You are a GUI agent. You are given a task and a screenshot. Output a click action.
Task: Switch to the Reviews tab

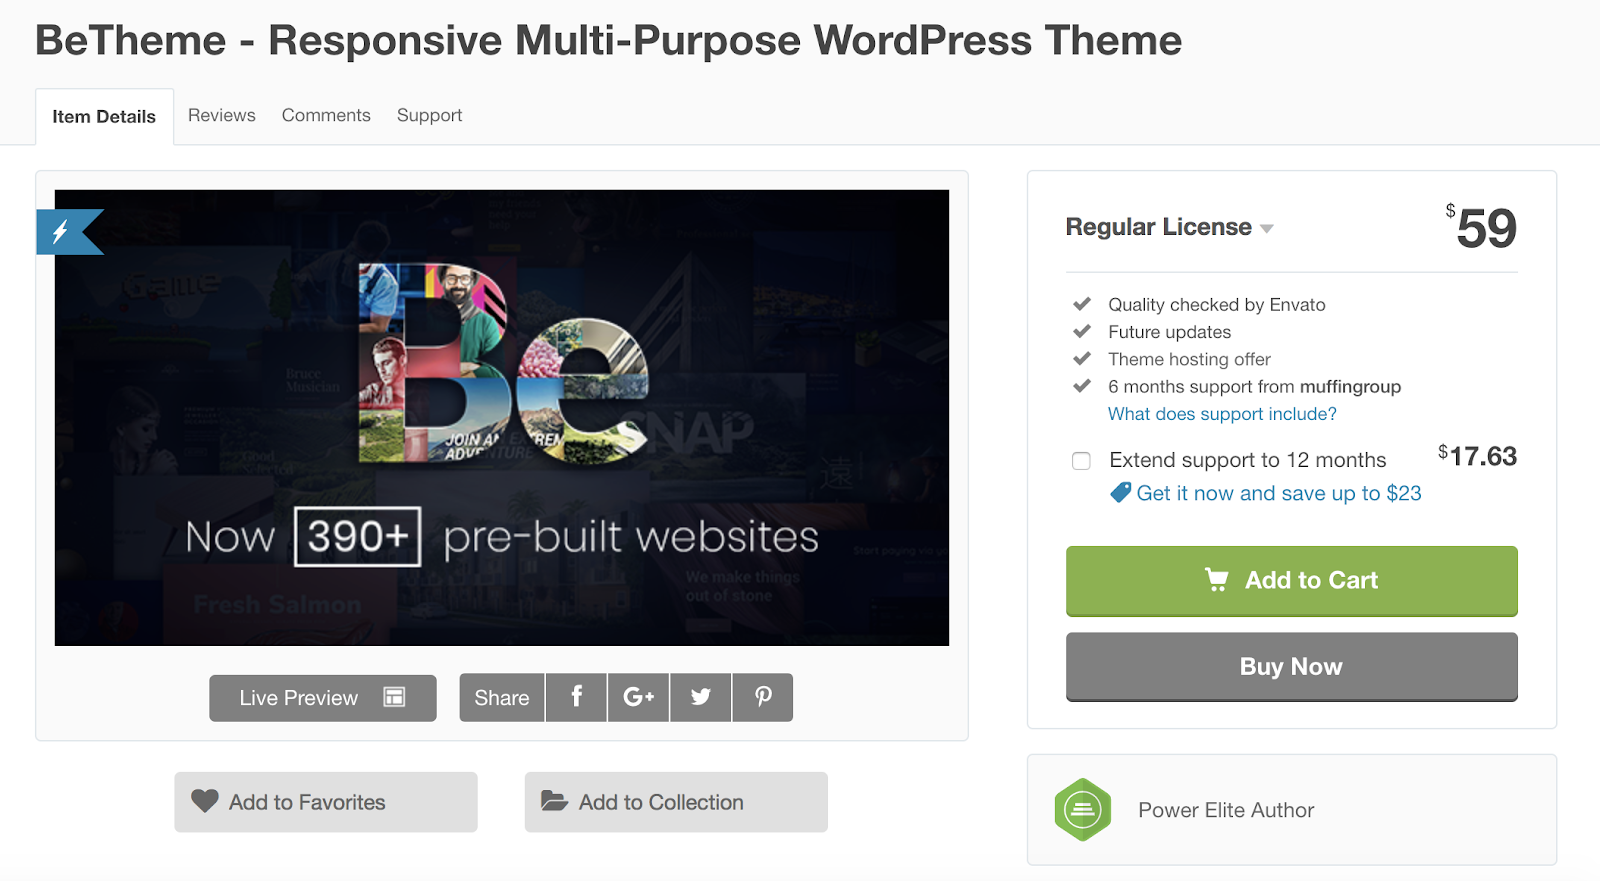pyautogui.click(x=222, y=115)
